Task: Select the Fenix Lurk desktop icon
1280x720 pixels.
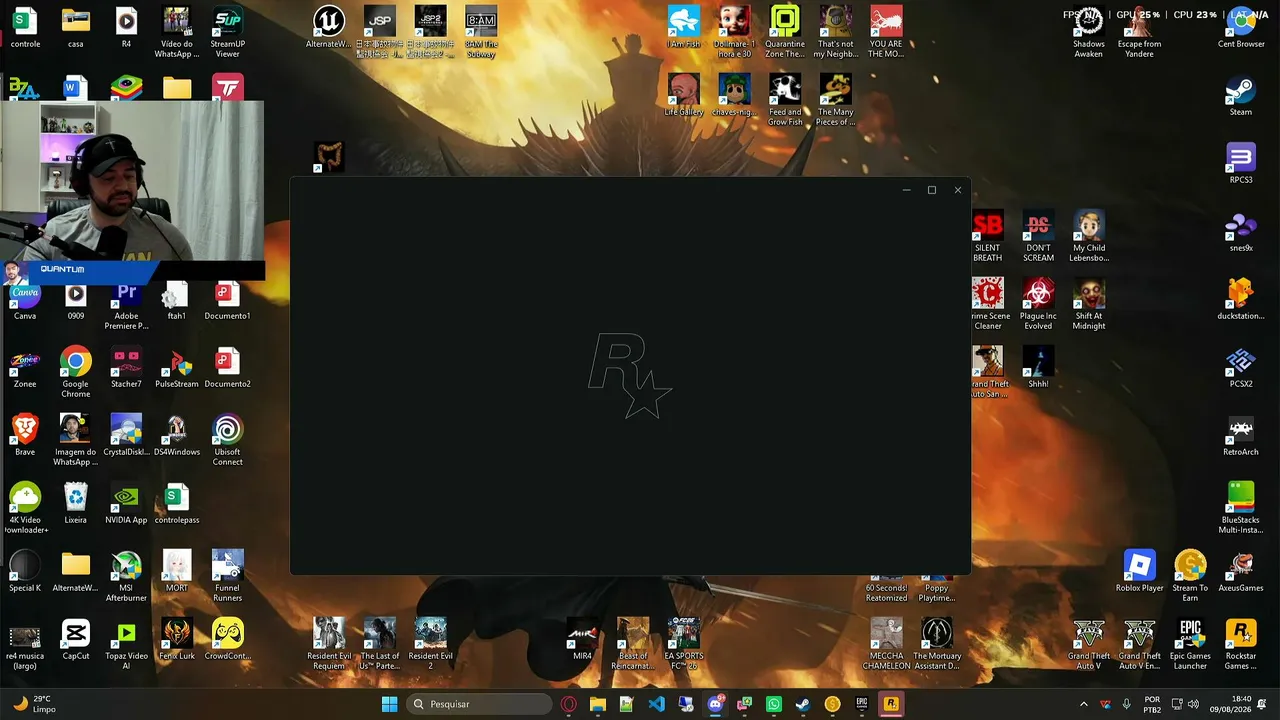Action: (177, 640)
